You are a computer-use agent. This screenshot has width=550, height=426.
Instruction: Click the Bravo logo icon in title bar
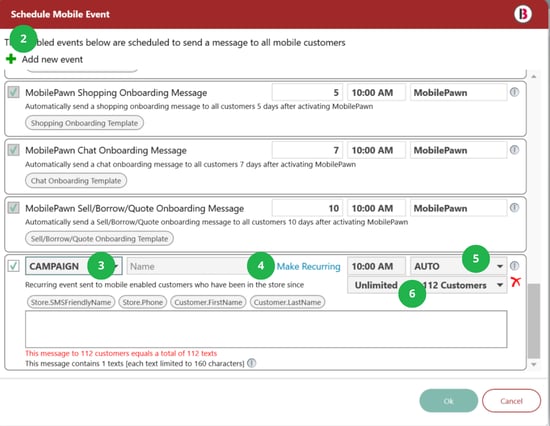(523, 14)
